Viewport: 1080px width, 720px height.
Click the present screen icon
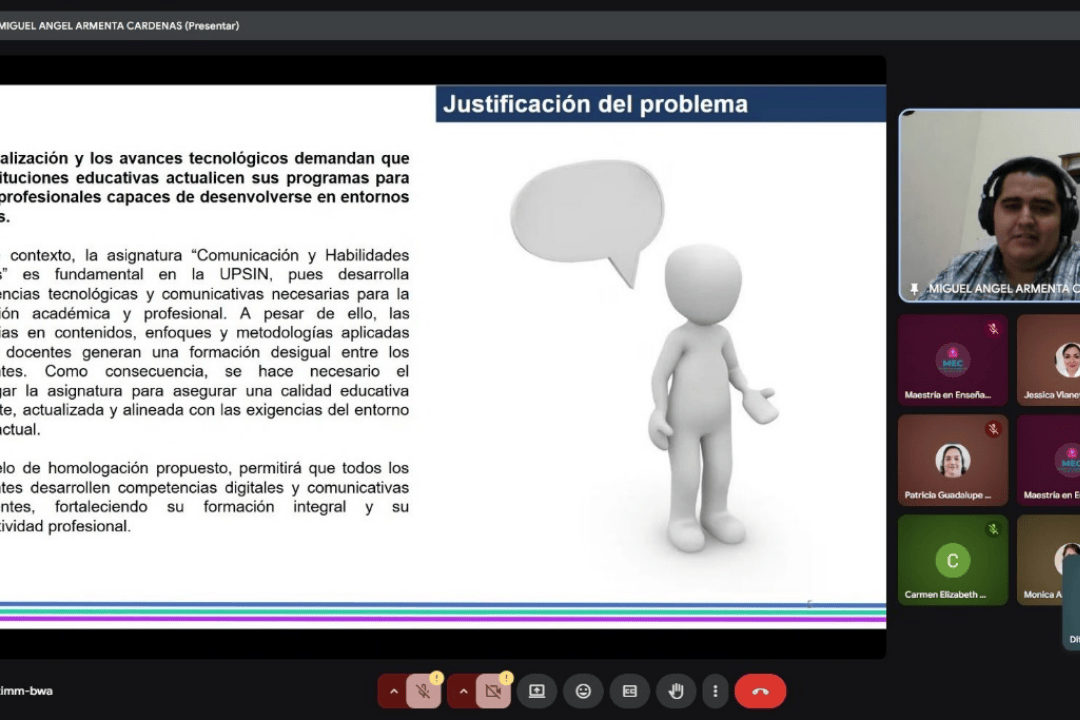tap(537, 691)
